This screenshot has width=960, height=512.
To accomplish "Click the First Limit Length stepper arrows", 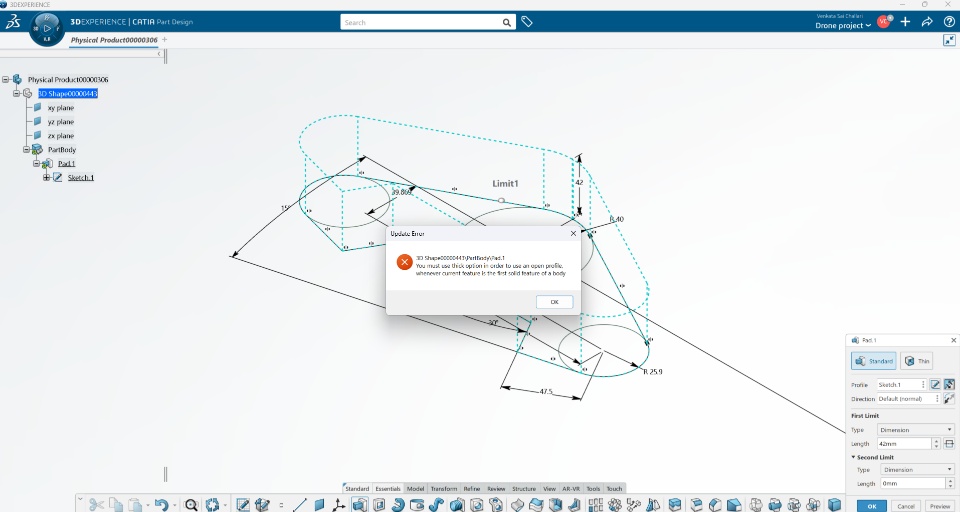I will pos(936,443).
